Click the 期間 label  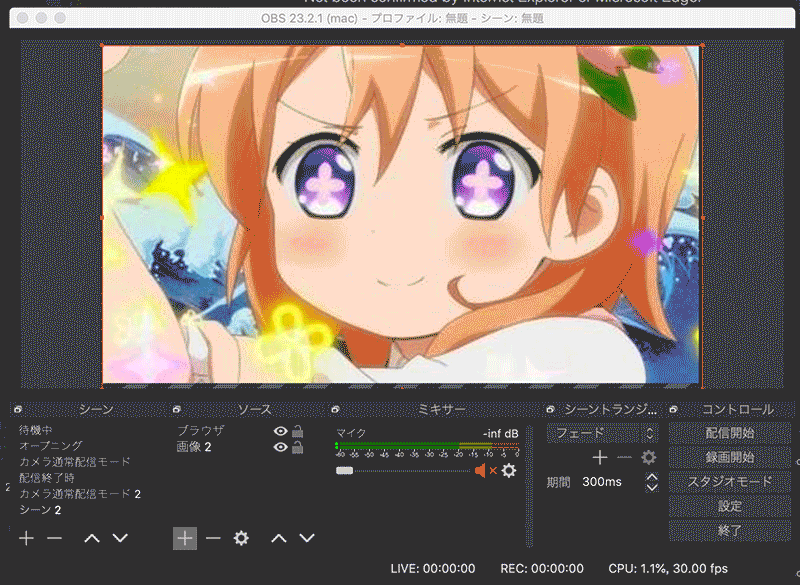558,482
